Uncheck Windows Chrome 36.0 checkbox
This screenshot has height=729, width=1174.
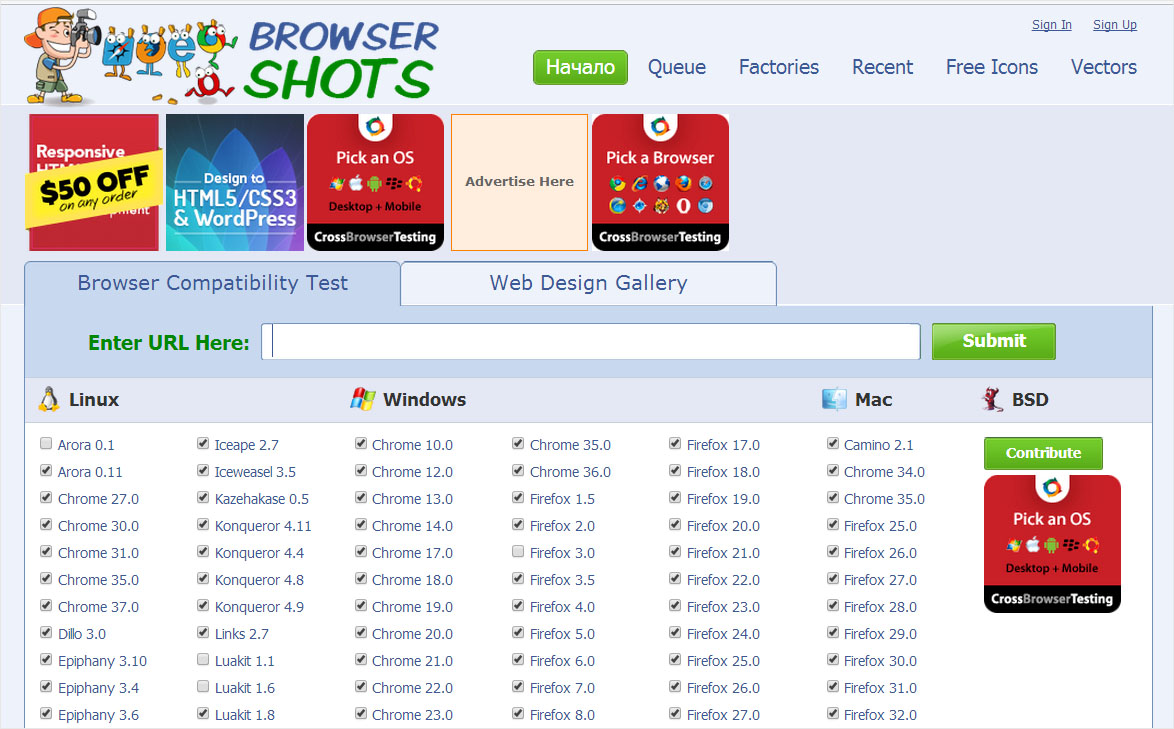point(518,471)
